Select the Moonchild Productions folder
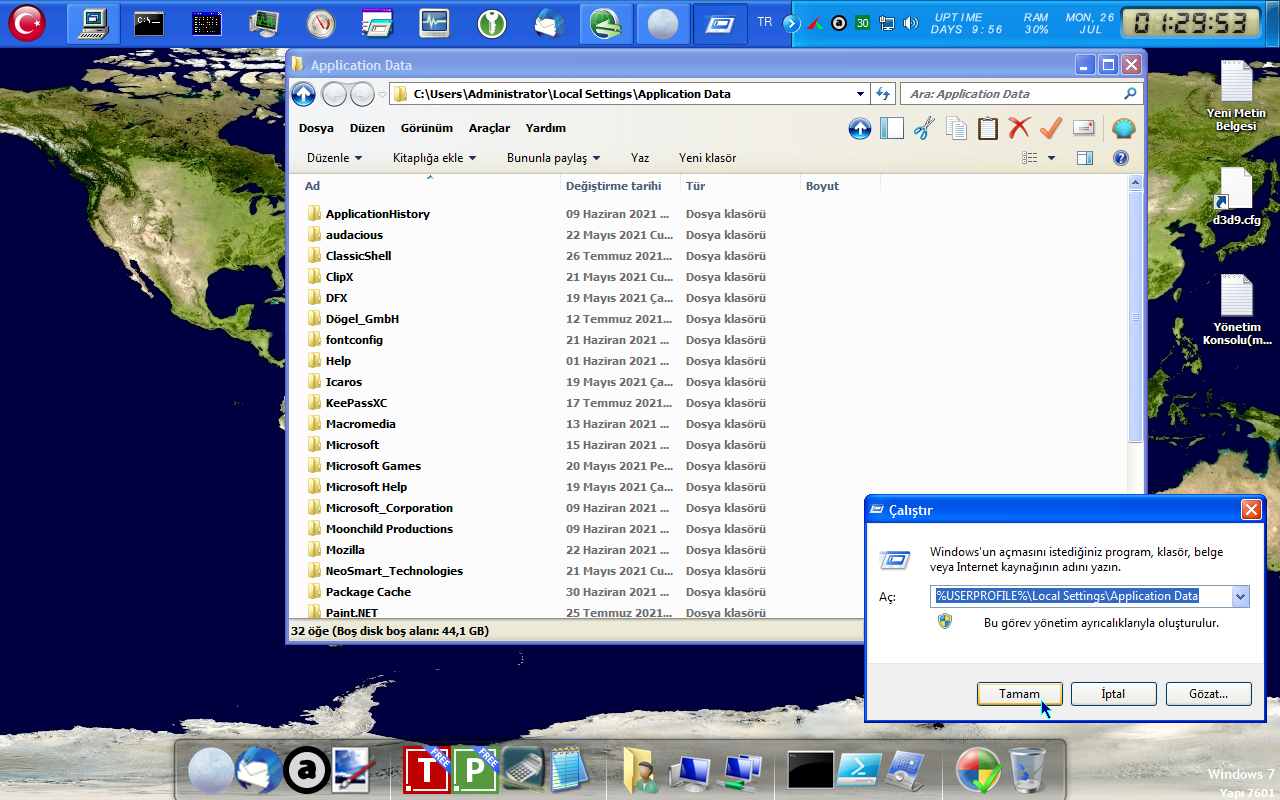The width and height of the screenshot is (1280, 800). (x=389, y=529)
